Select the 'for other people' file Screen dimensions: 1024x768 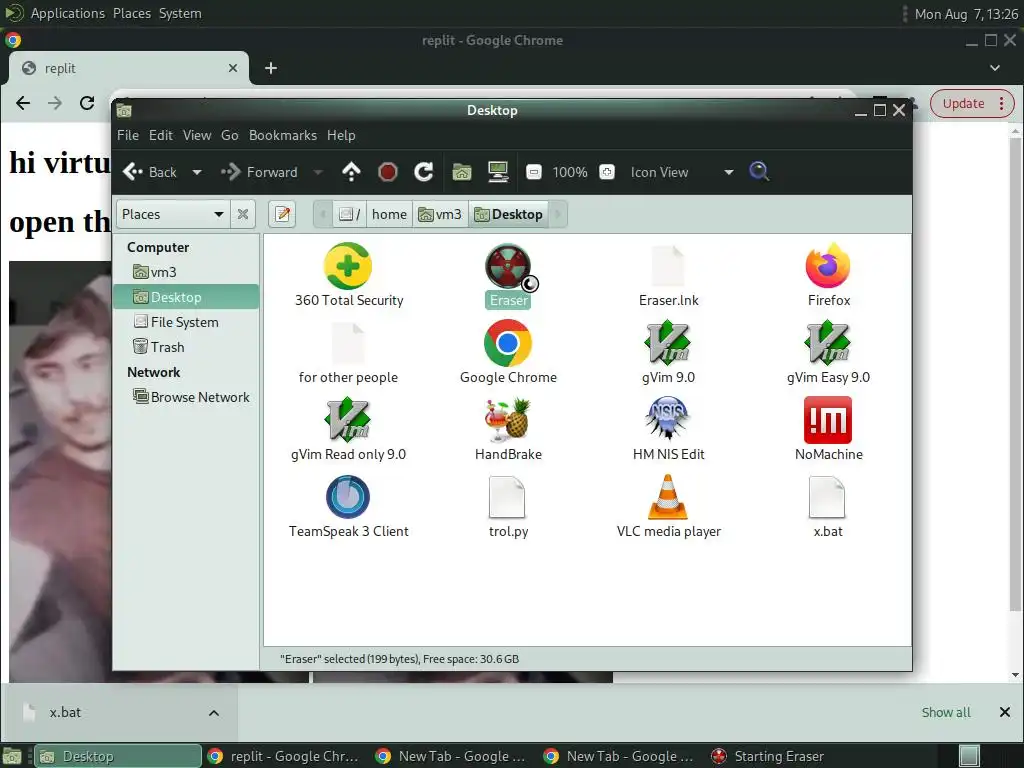point(348,344)
